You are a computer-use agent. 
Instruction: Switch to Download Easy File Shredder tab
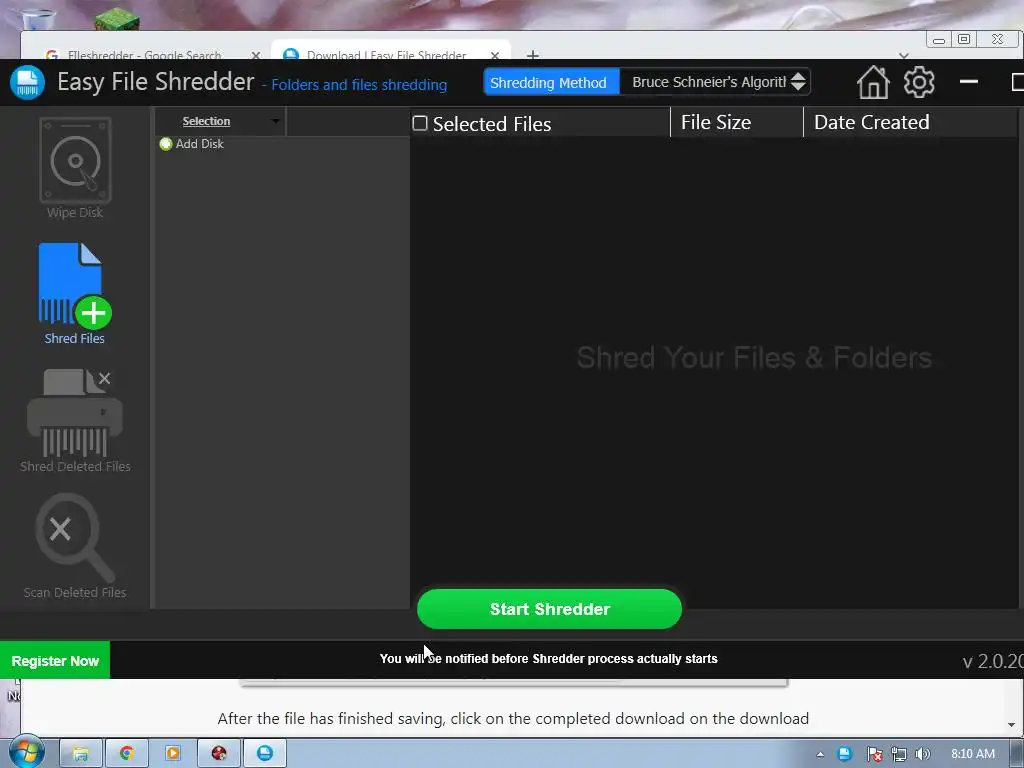385,55
